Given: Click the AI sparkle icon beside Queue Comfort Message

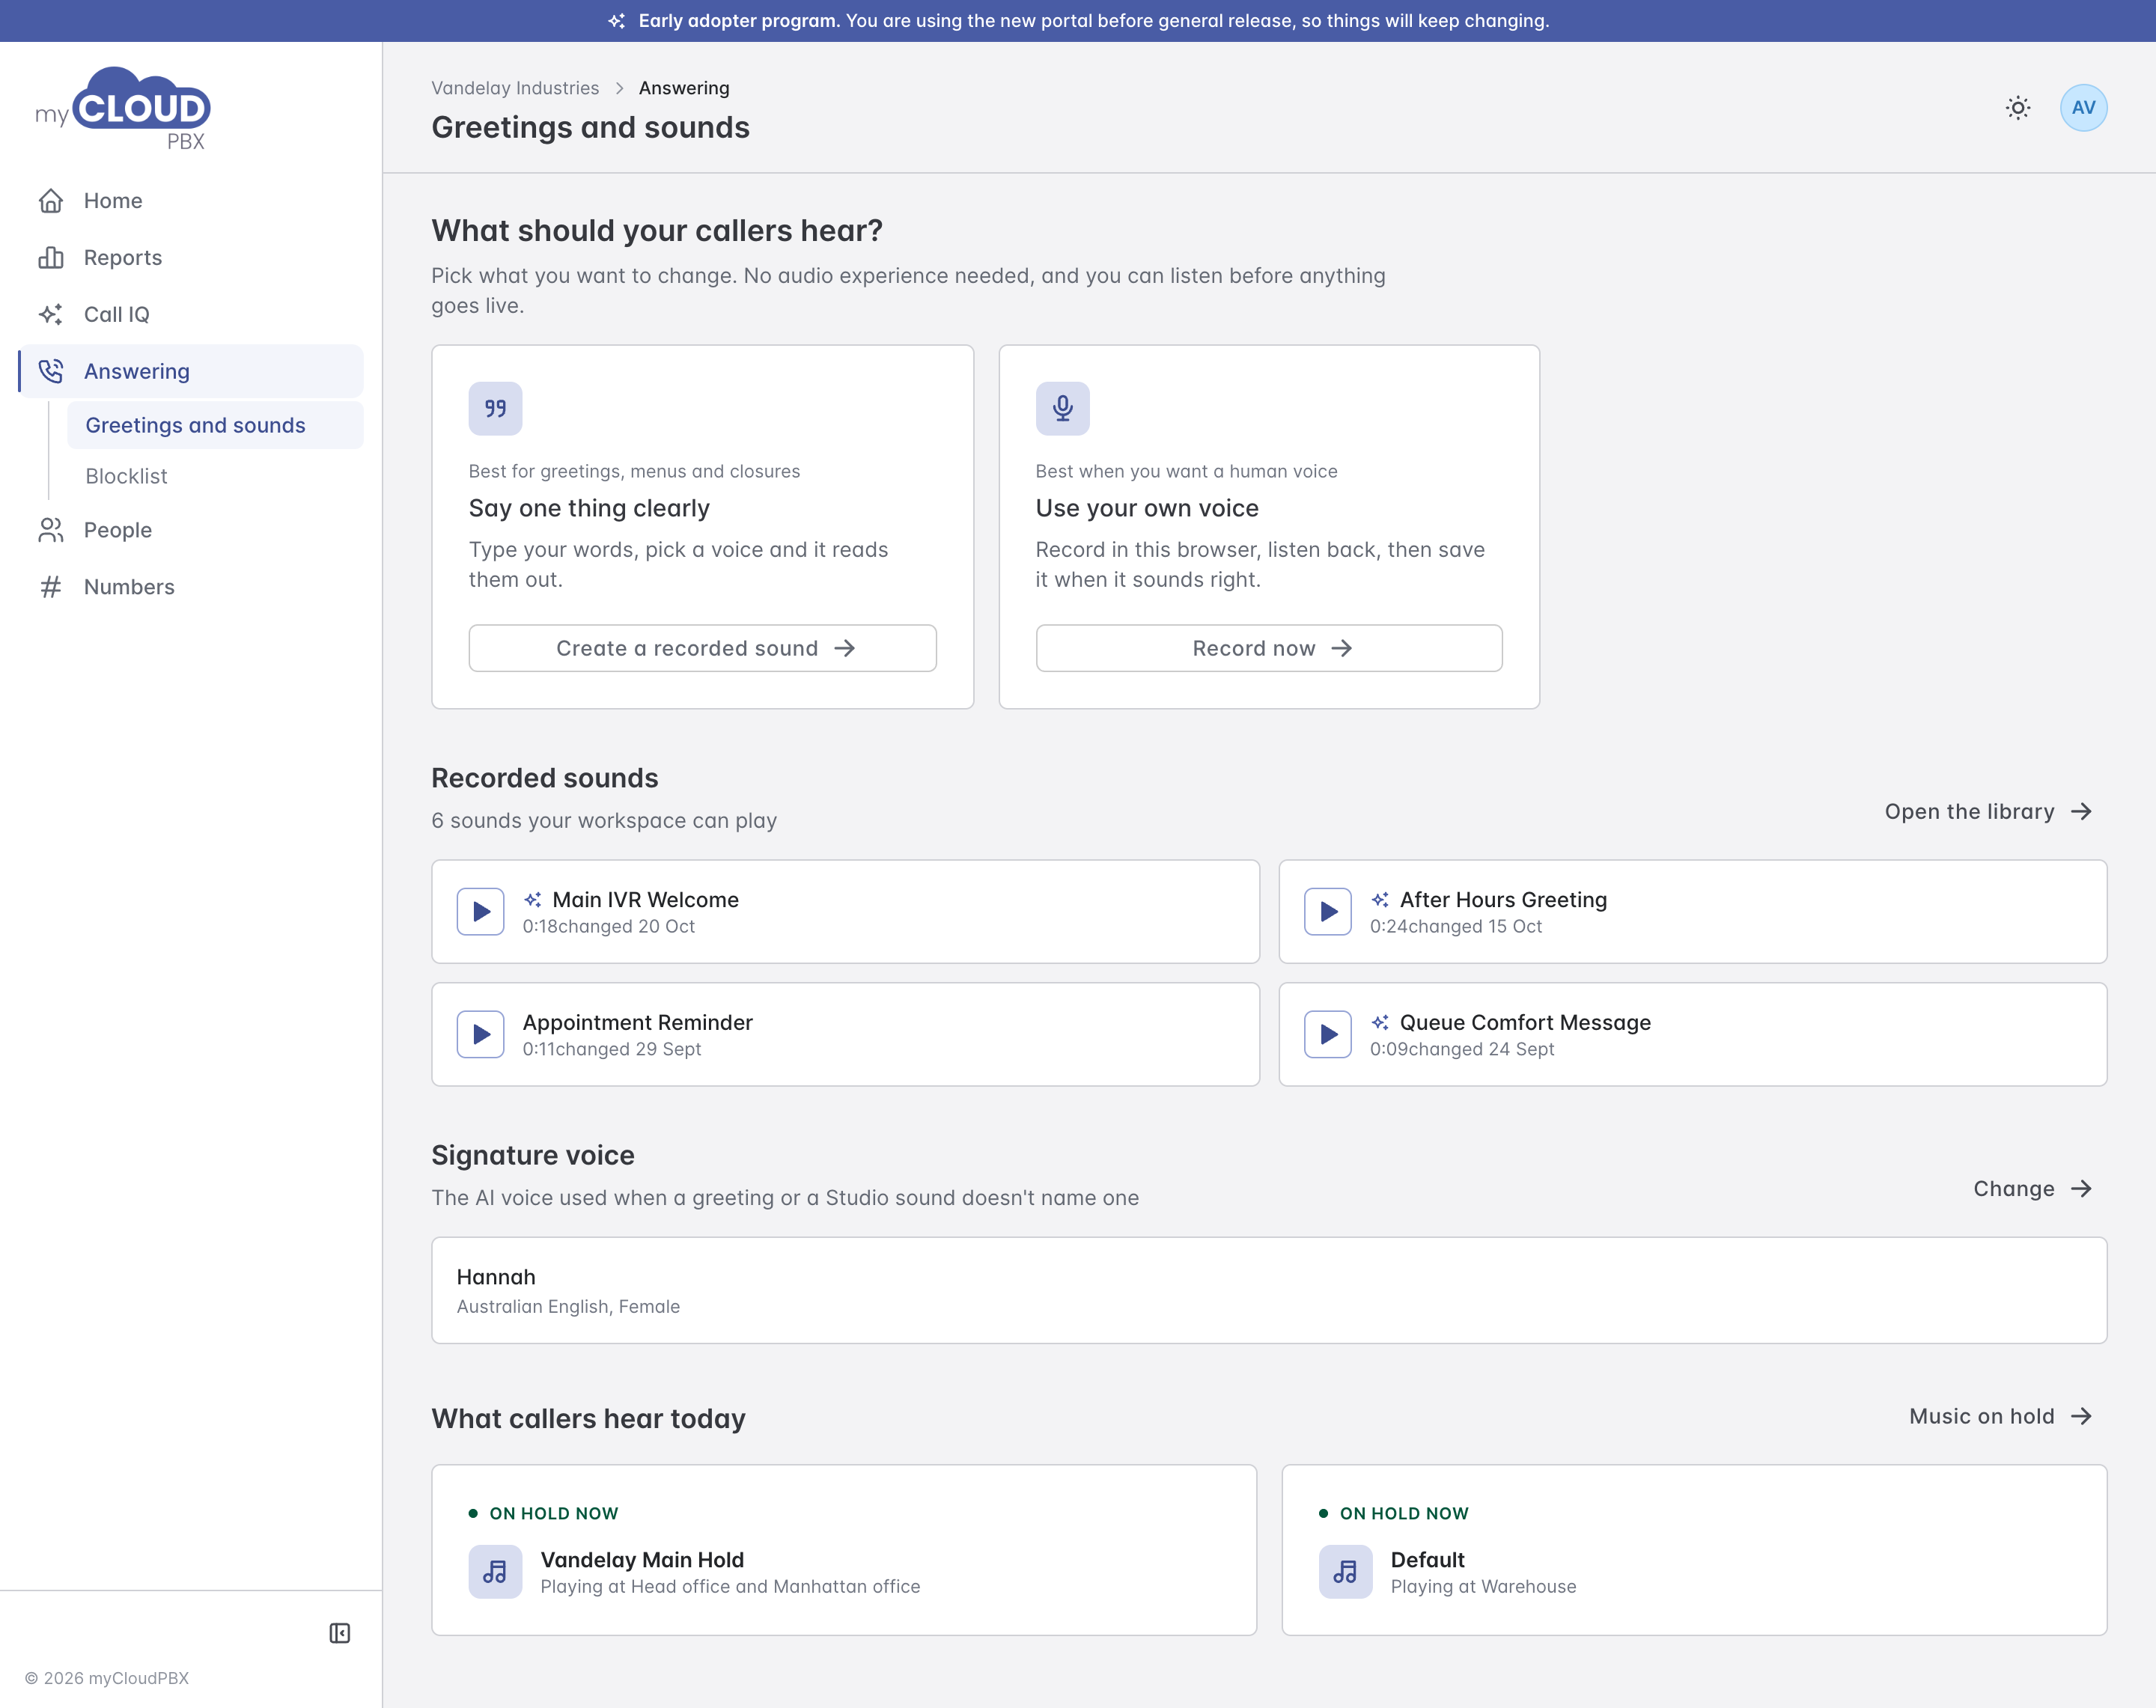Looking at the screenshot, I should click(1380, 1022).
